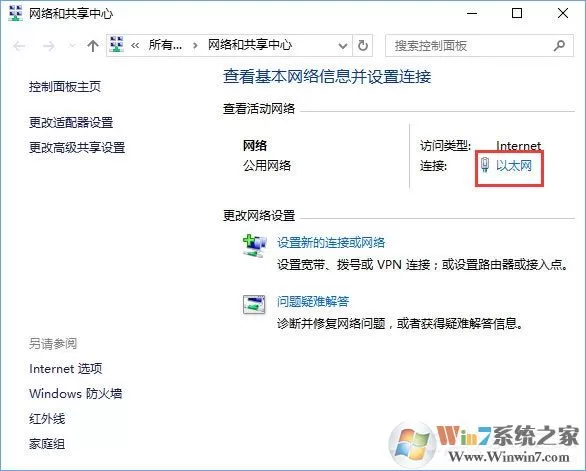Open Windows 防火墙 link

pos(75,393)
